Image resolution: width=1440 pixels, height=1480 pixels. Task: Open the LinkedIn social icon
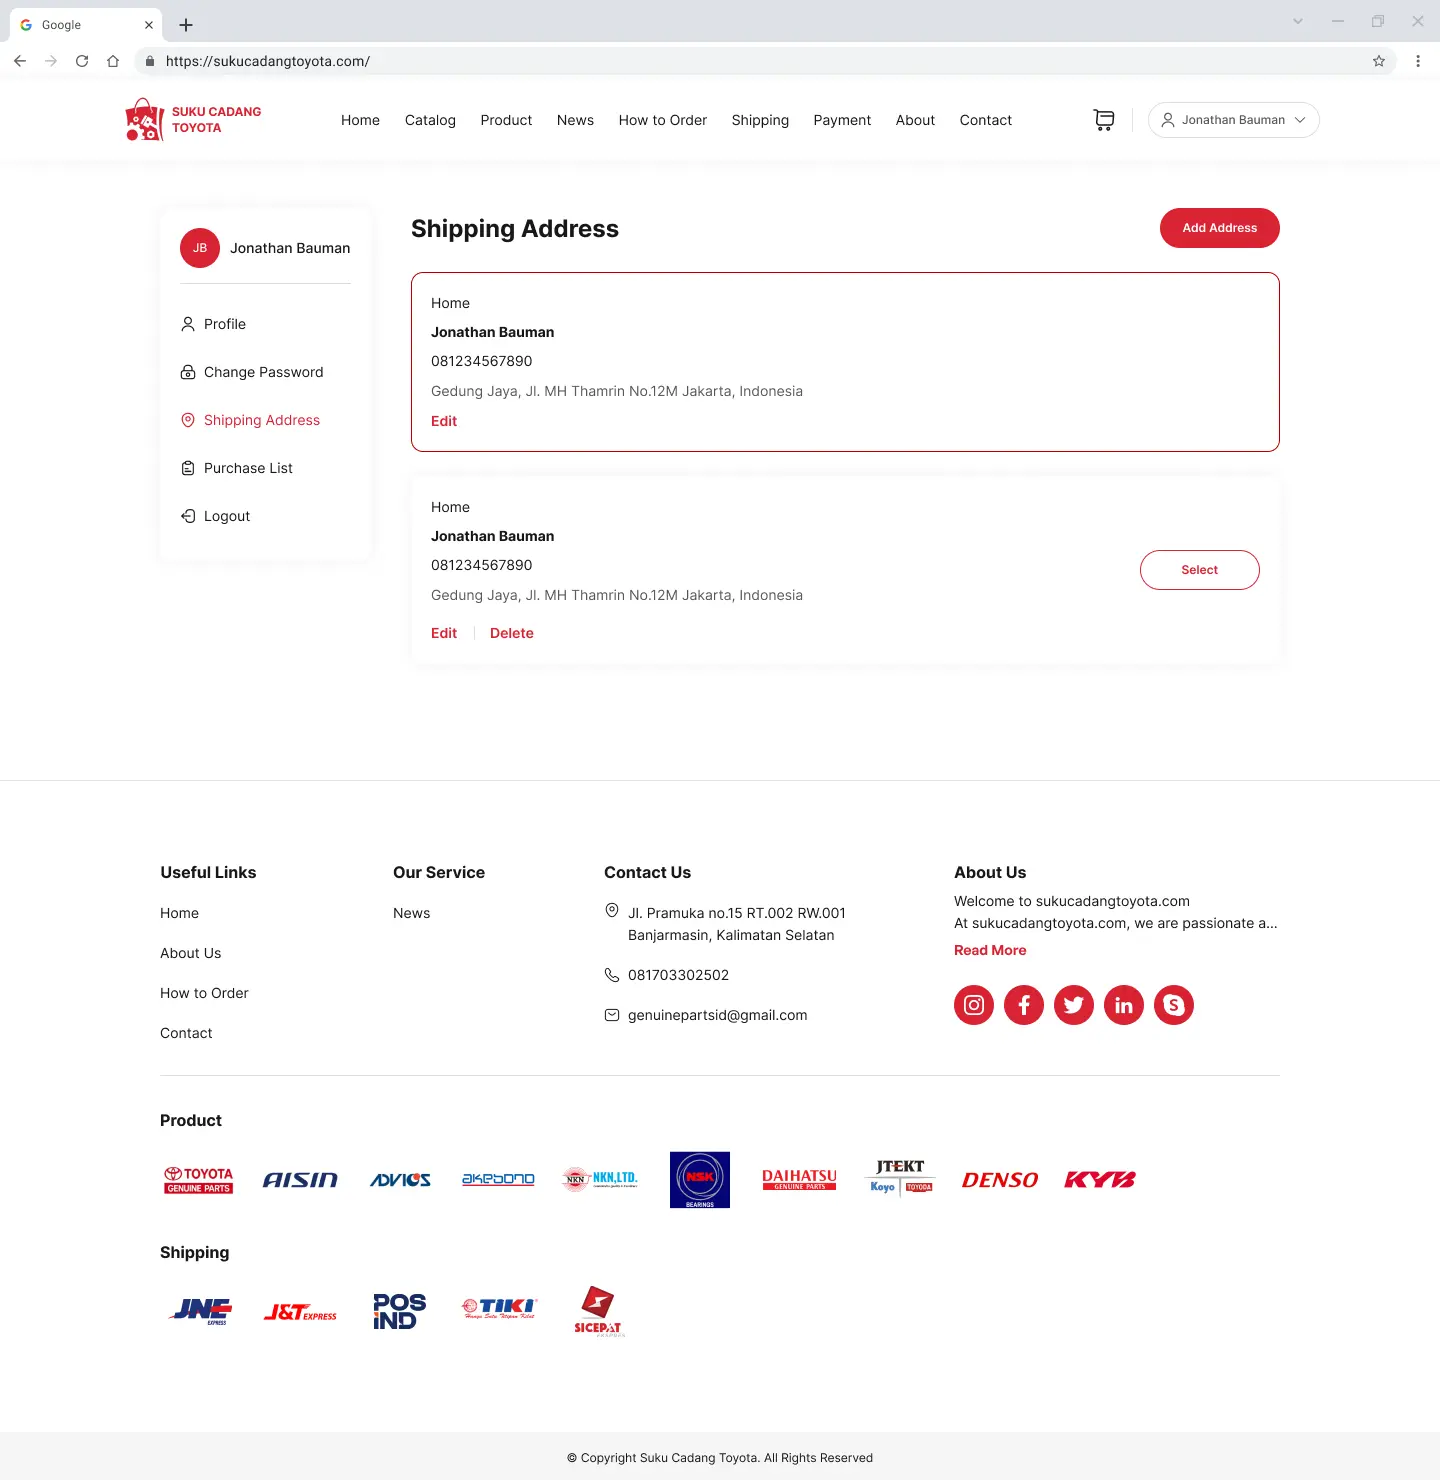pyautogui.click(x=1124, y=1005)
